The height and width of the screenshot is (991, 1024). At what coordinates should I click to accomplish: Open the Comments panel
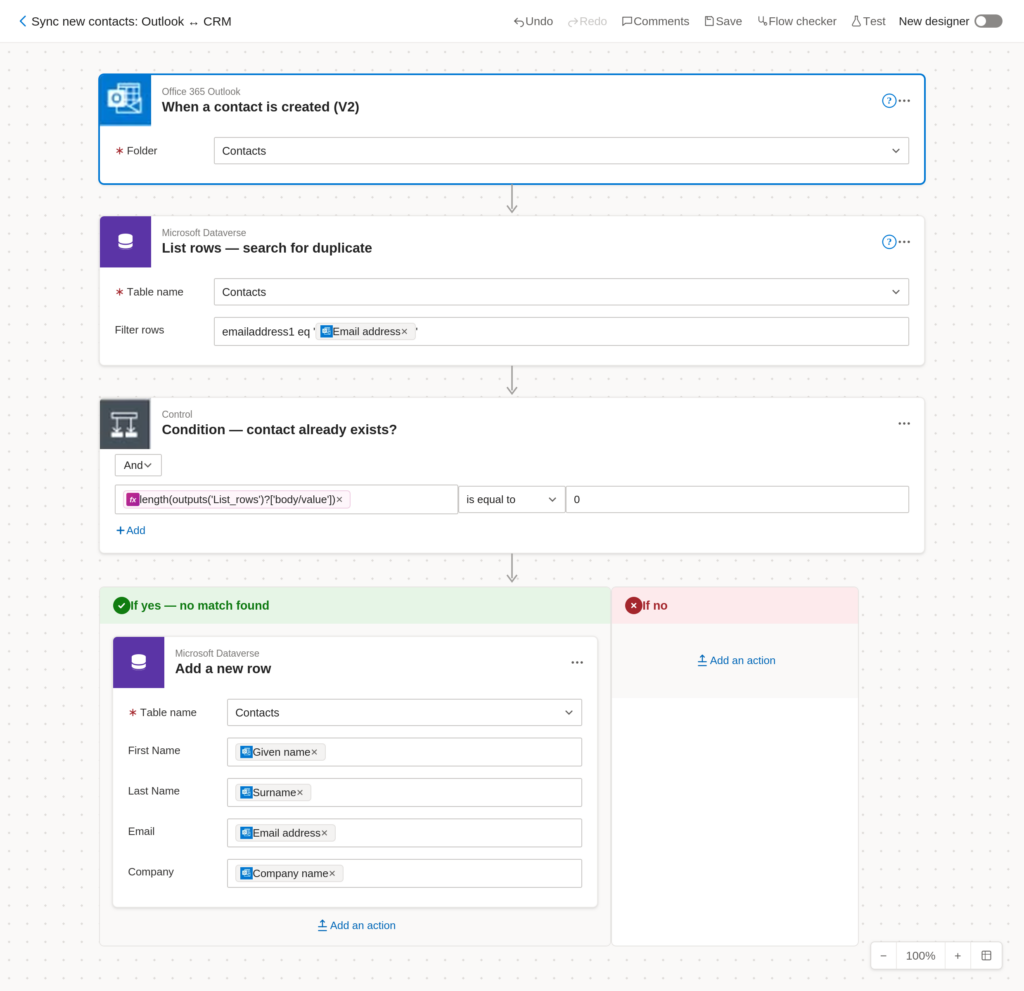[655, 22]
